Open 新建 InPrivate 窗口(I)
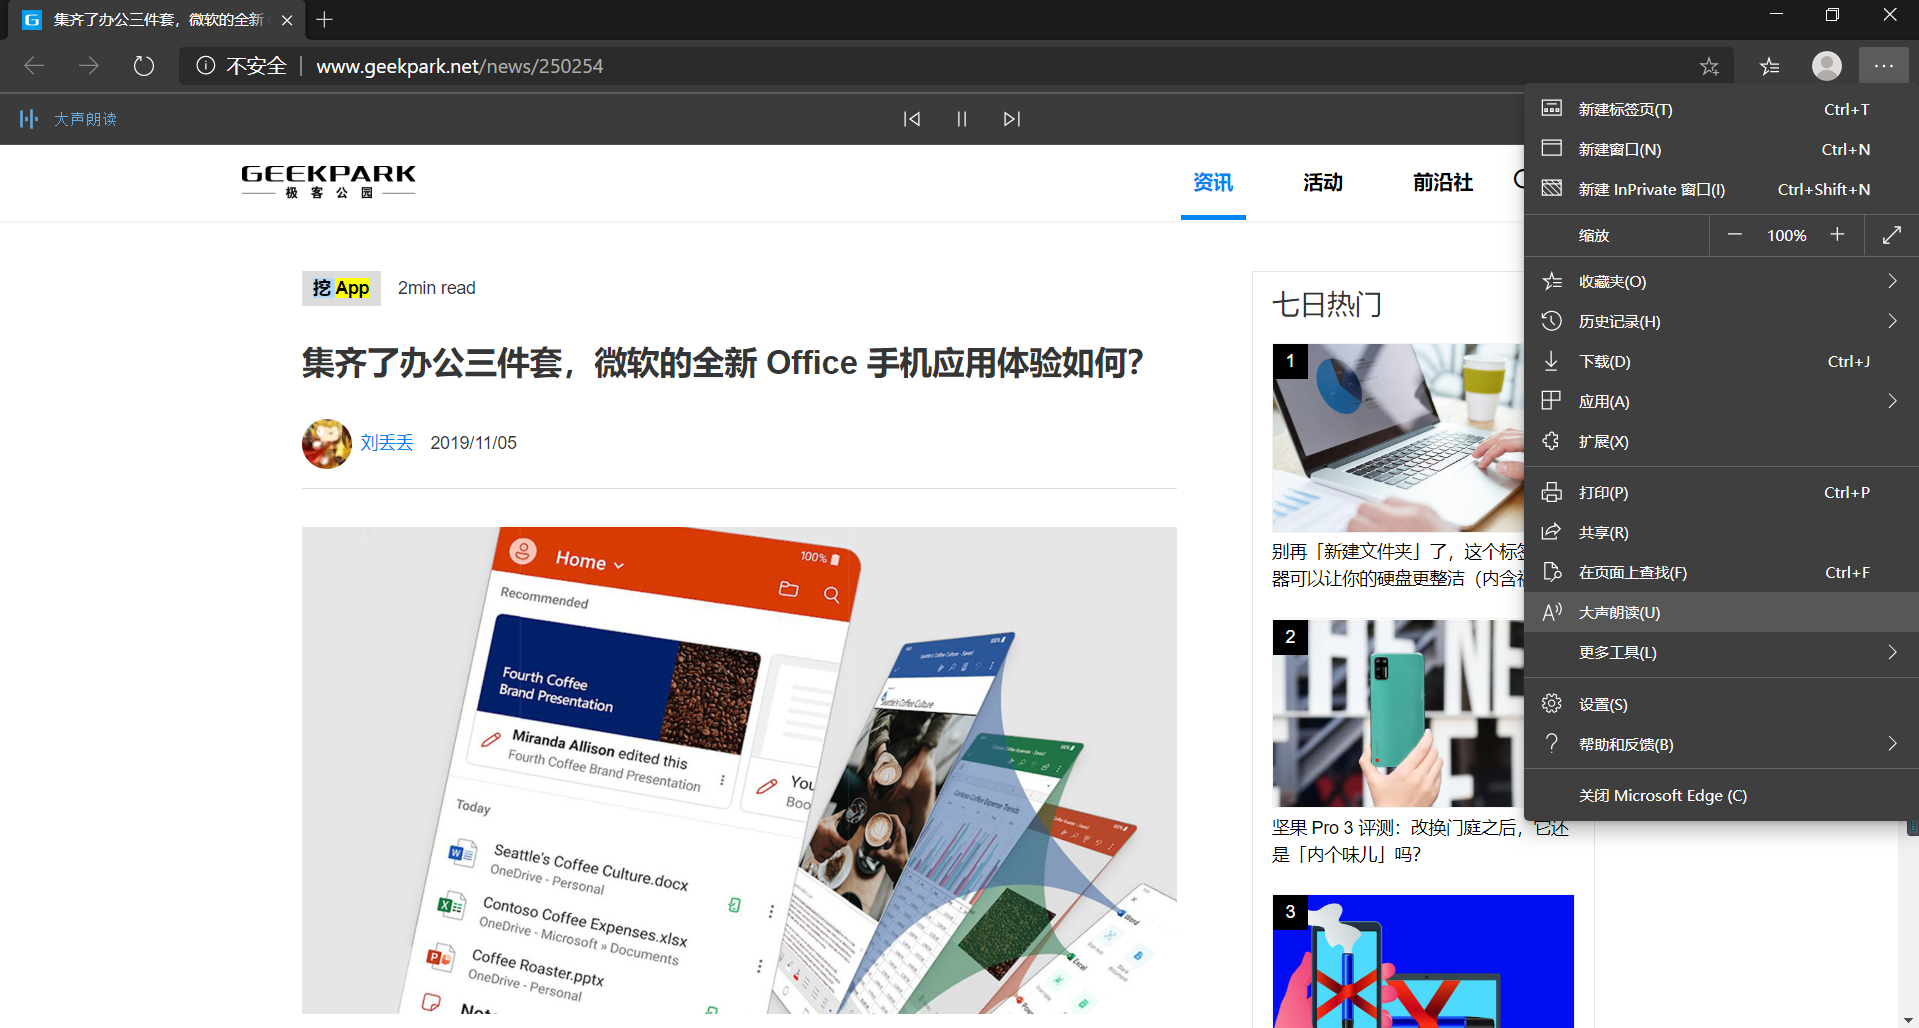 coord(1721,189)
